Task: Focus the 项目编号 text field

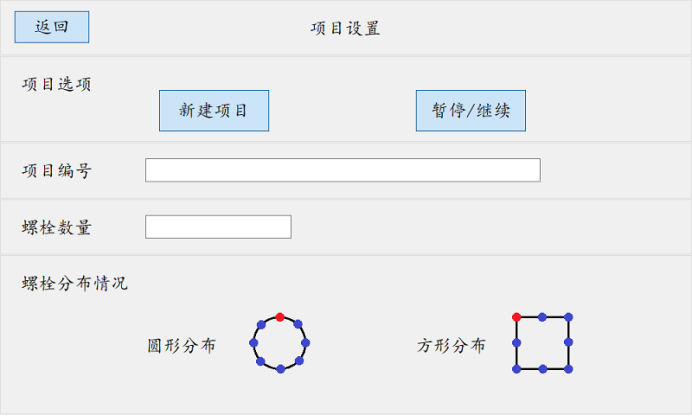Action: [x=342, y=170]
